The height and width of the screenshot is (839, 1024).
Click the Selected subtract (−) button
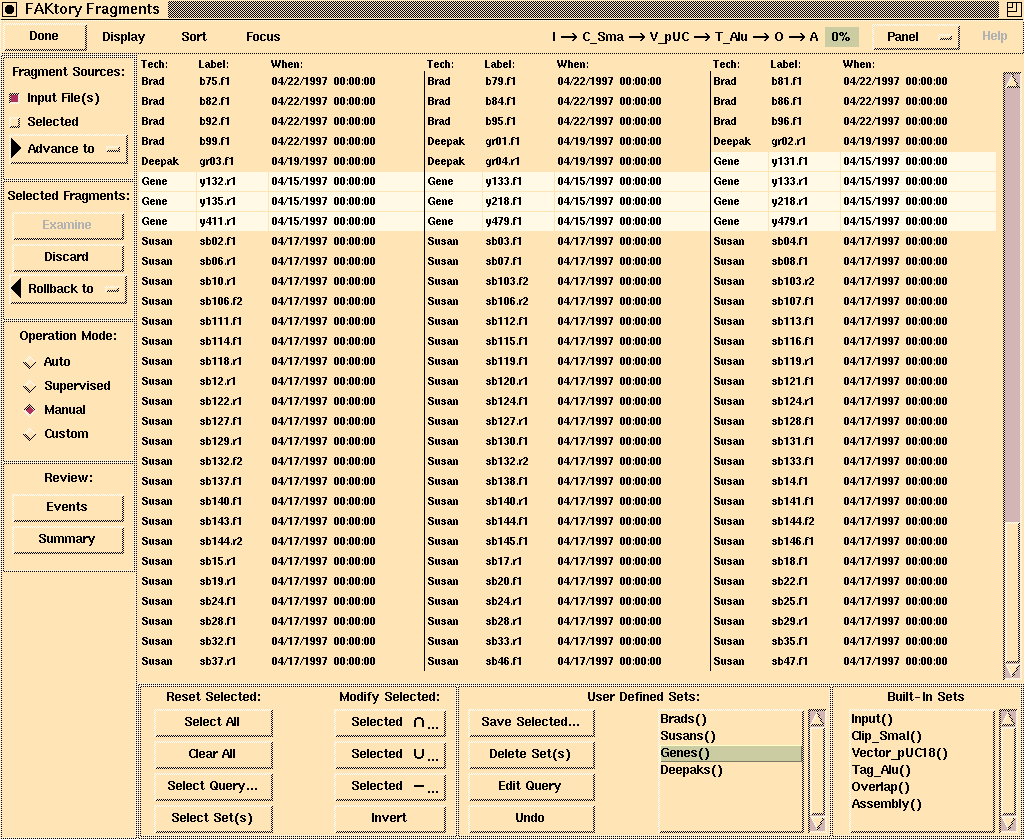389,786
